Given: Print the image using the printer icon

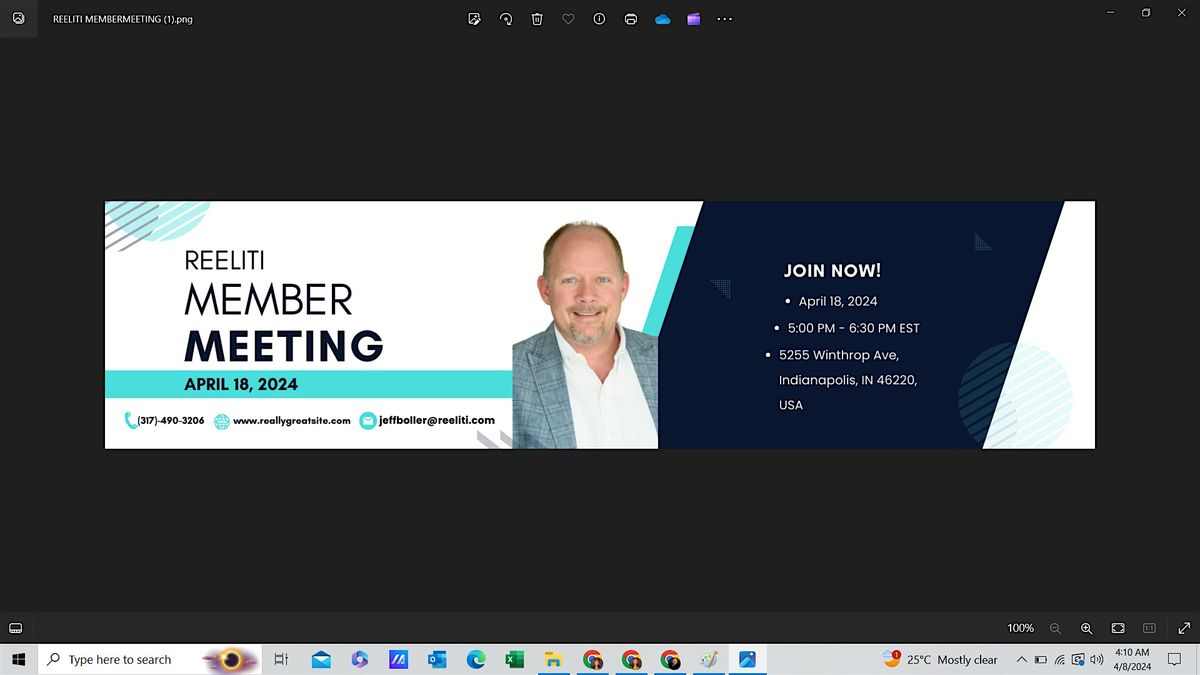Looking at the screenshot, I should point(631,19).
